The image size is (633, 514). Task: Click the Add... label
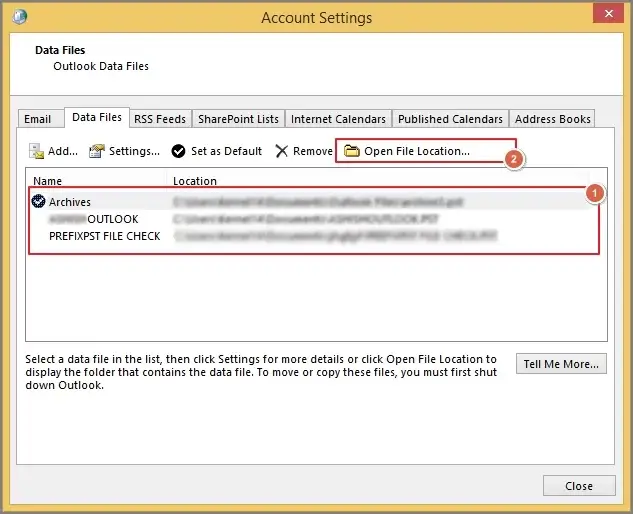63,151
